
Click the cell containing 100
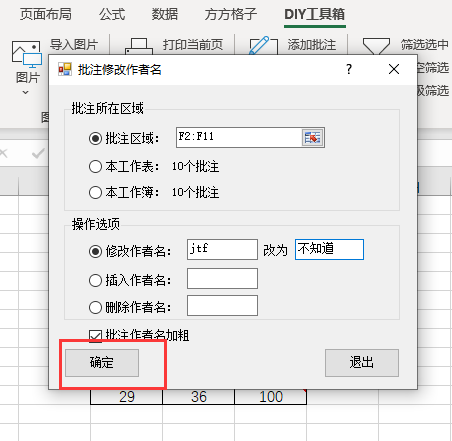[x=271, y=397]
